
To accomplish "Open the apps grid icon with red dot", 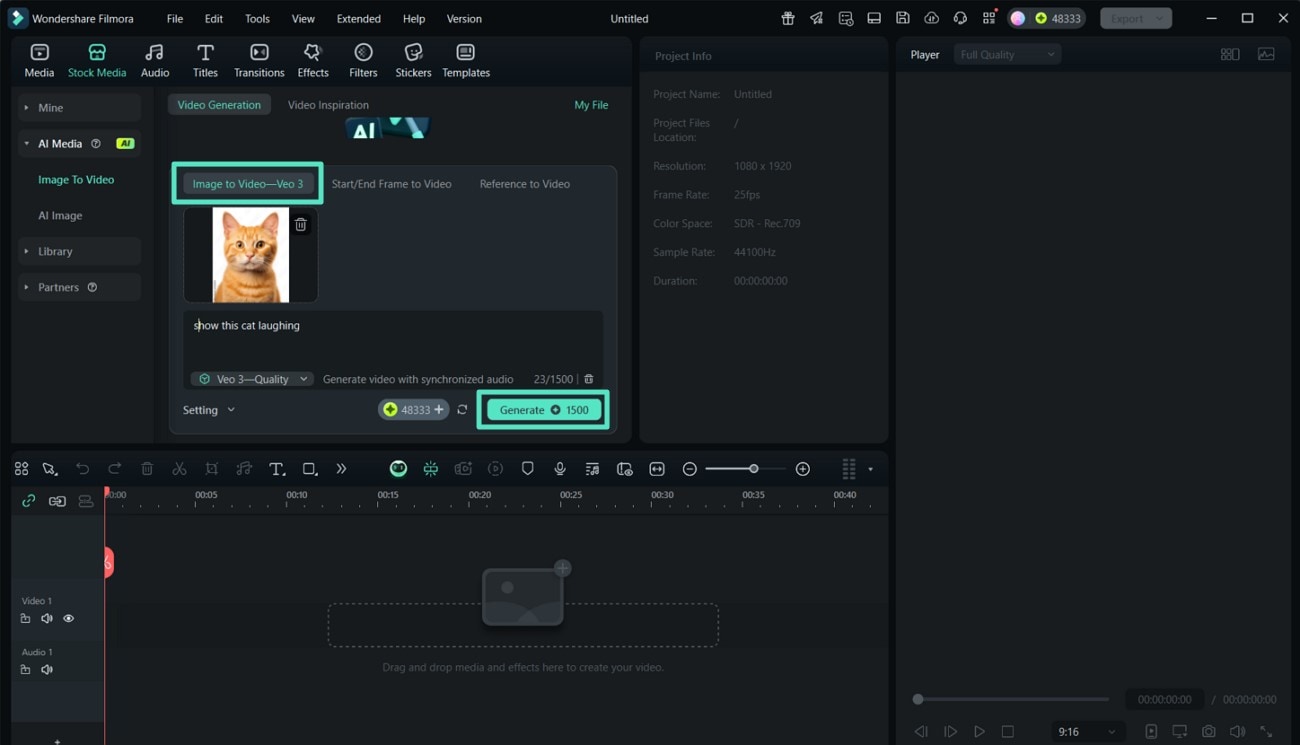I will [x=989, y=18].
